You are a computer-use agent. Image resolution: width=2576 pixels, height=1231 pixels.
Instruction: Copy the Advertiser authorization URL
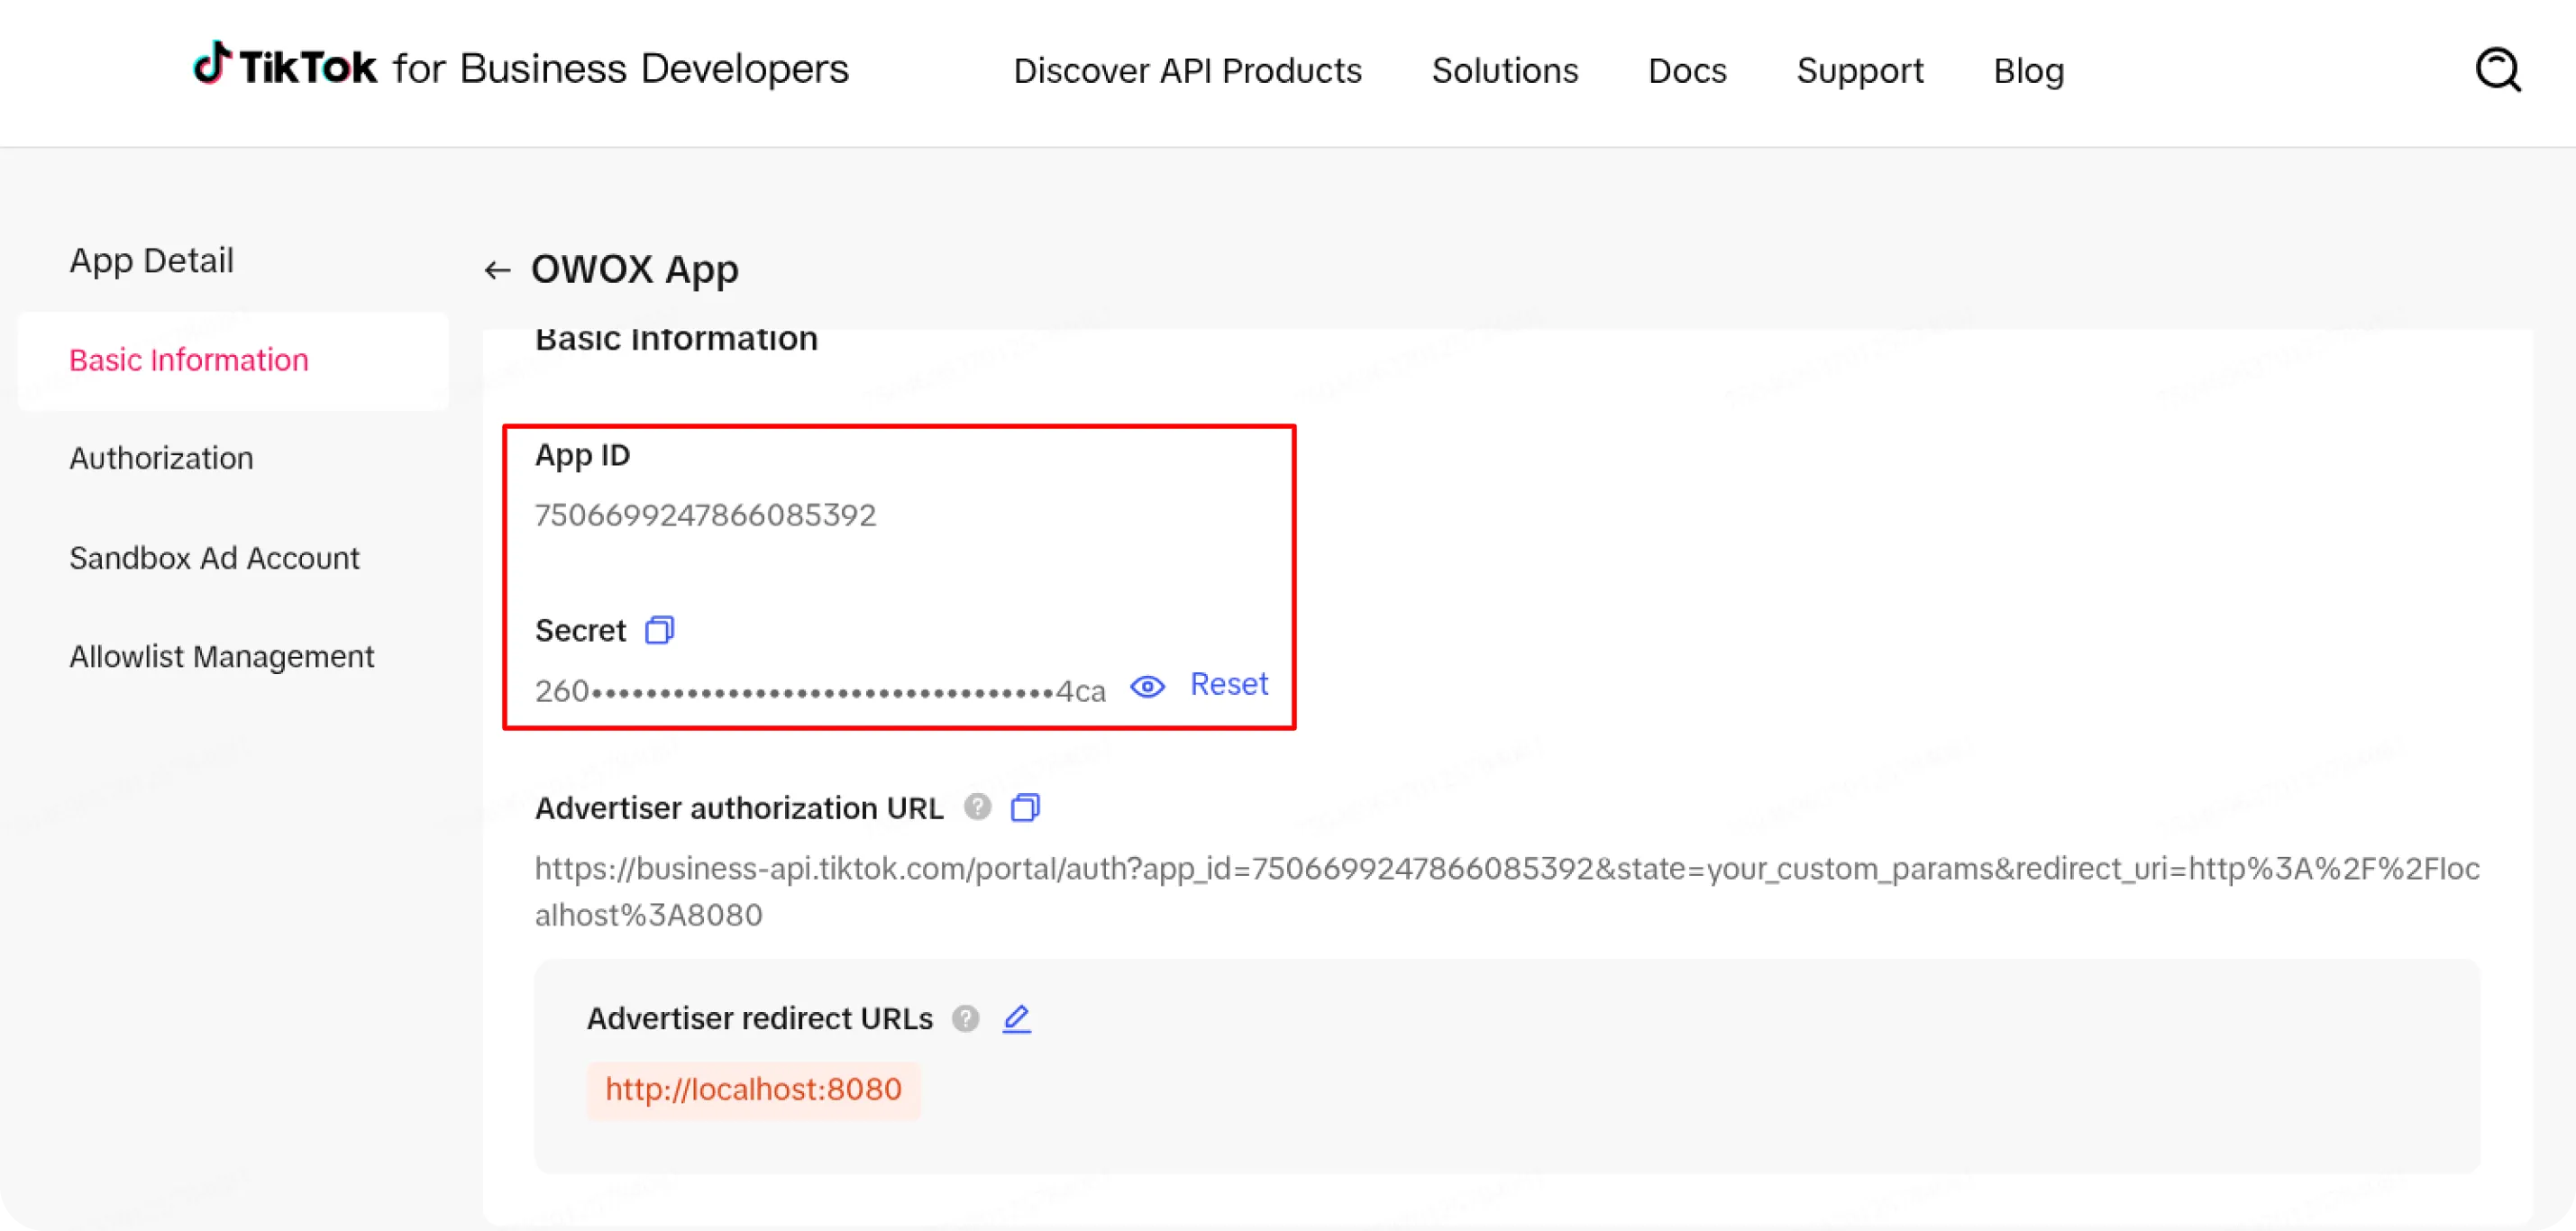click(x=1025, y=807)
